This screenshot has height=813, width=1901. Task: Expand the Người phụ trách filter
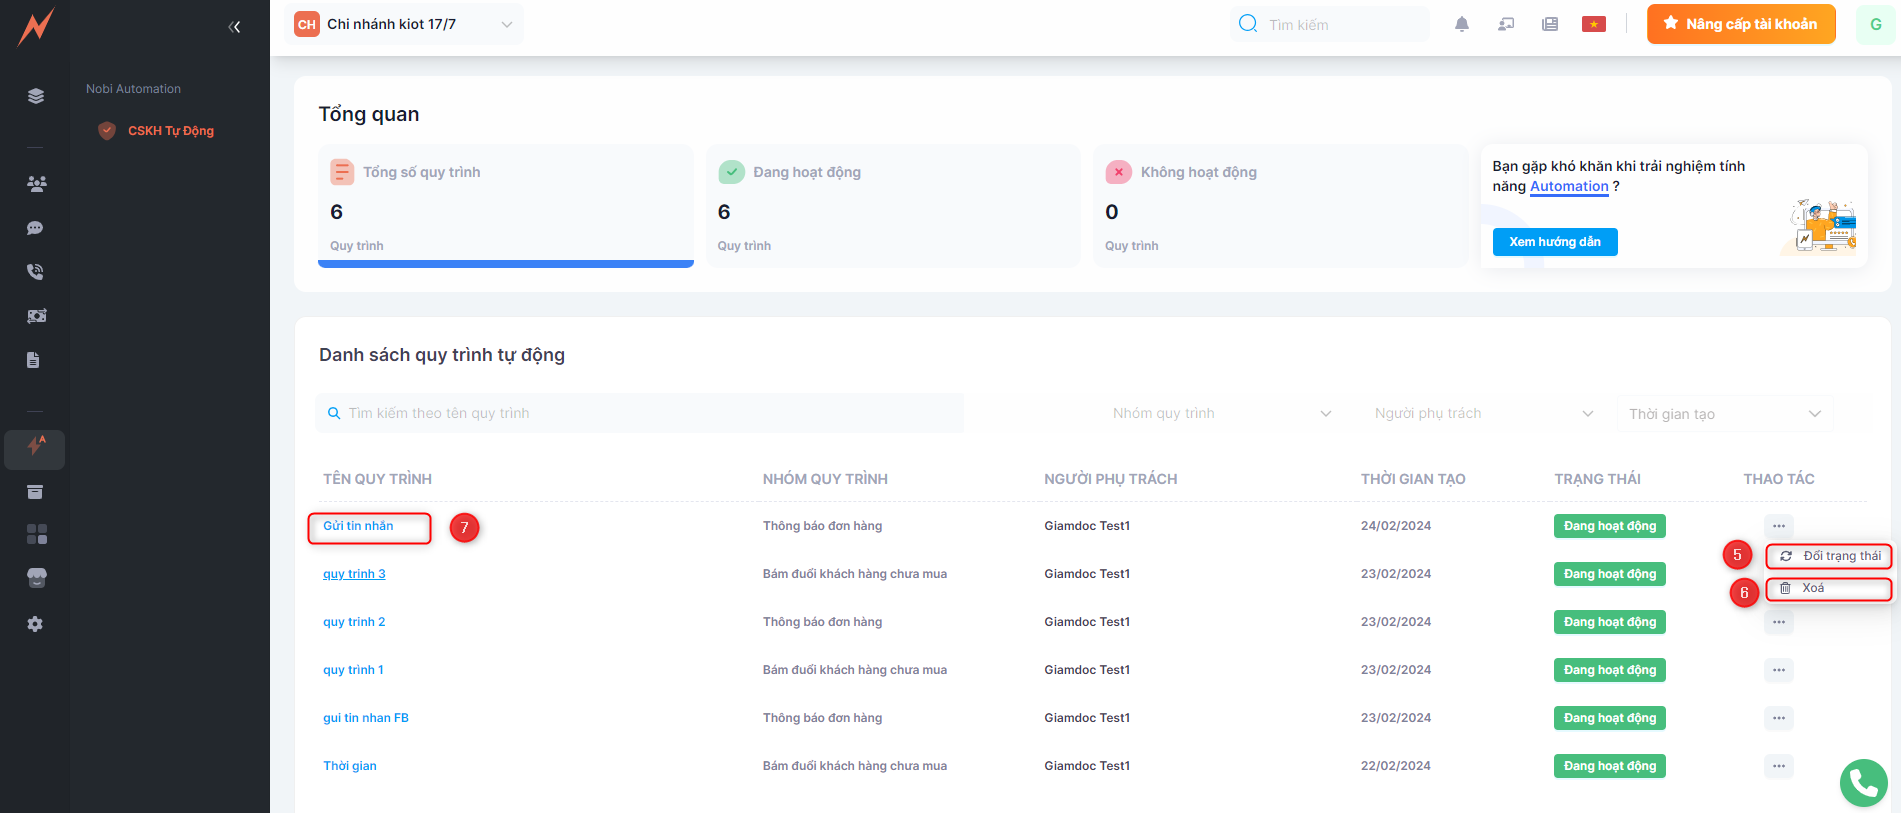click(1483, 413)
